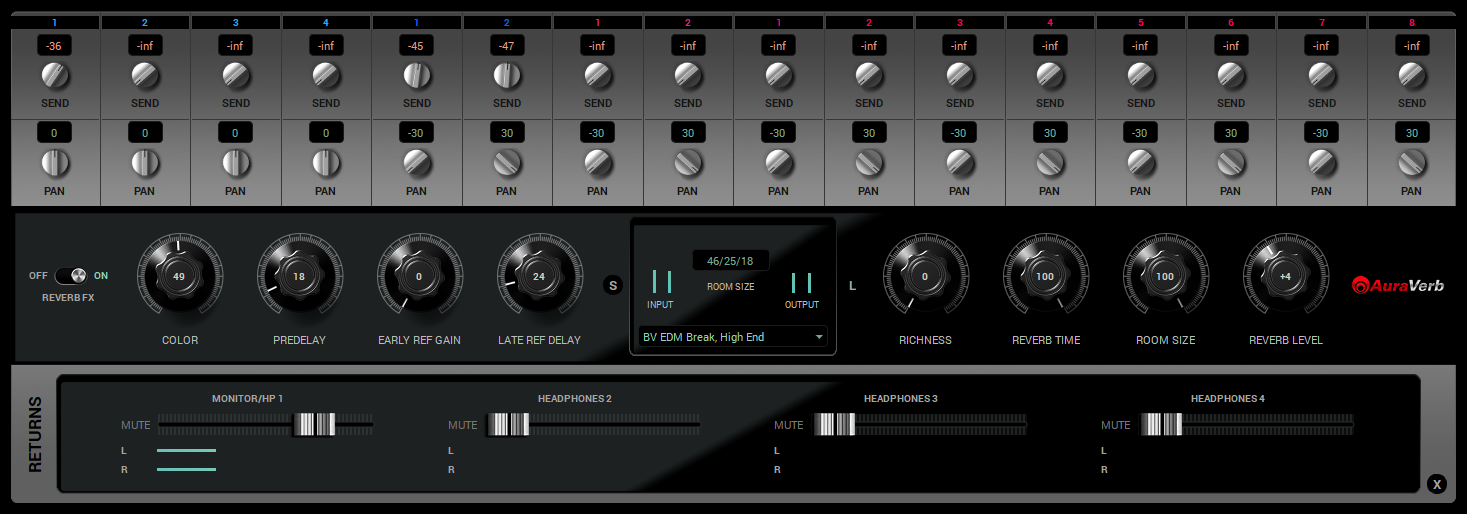The image size is (1467, 514).
Task: Click the Pan knob below the -47 send
Action: coord(507,163)
